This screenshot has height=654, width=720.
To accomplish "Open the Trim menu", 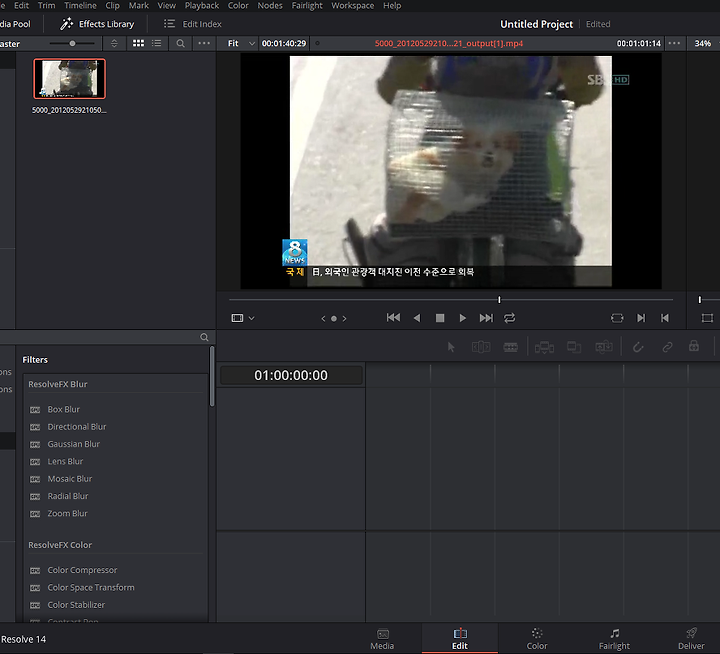I will [x=46, y=6].
